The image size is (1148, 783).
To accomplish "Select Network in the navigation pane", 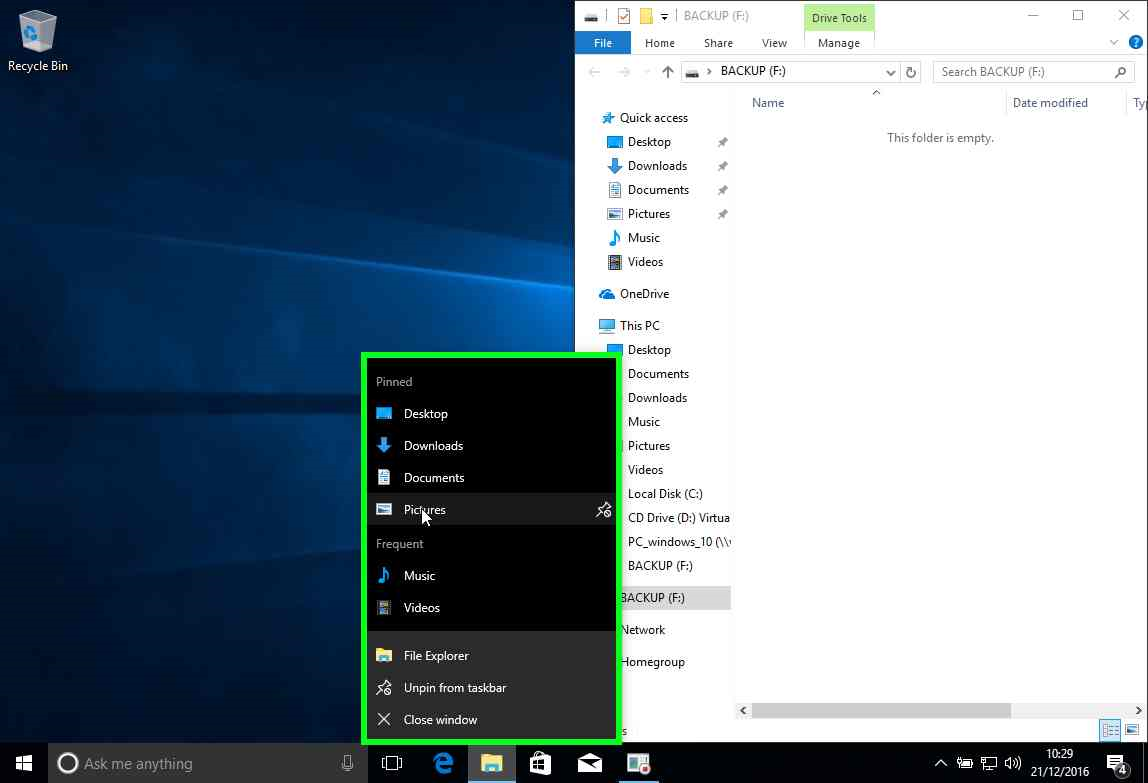I will (643, 630).
